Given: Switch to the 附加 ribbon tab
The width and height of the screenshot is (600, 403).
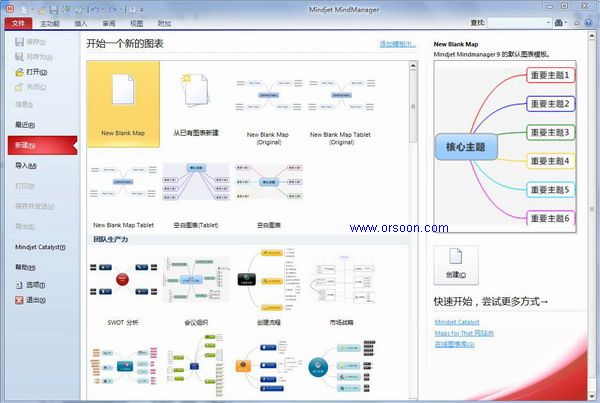Looking at the screenshot, I should (165, 24).
